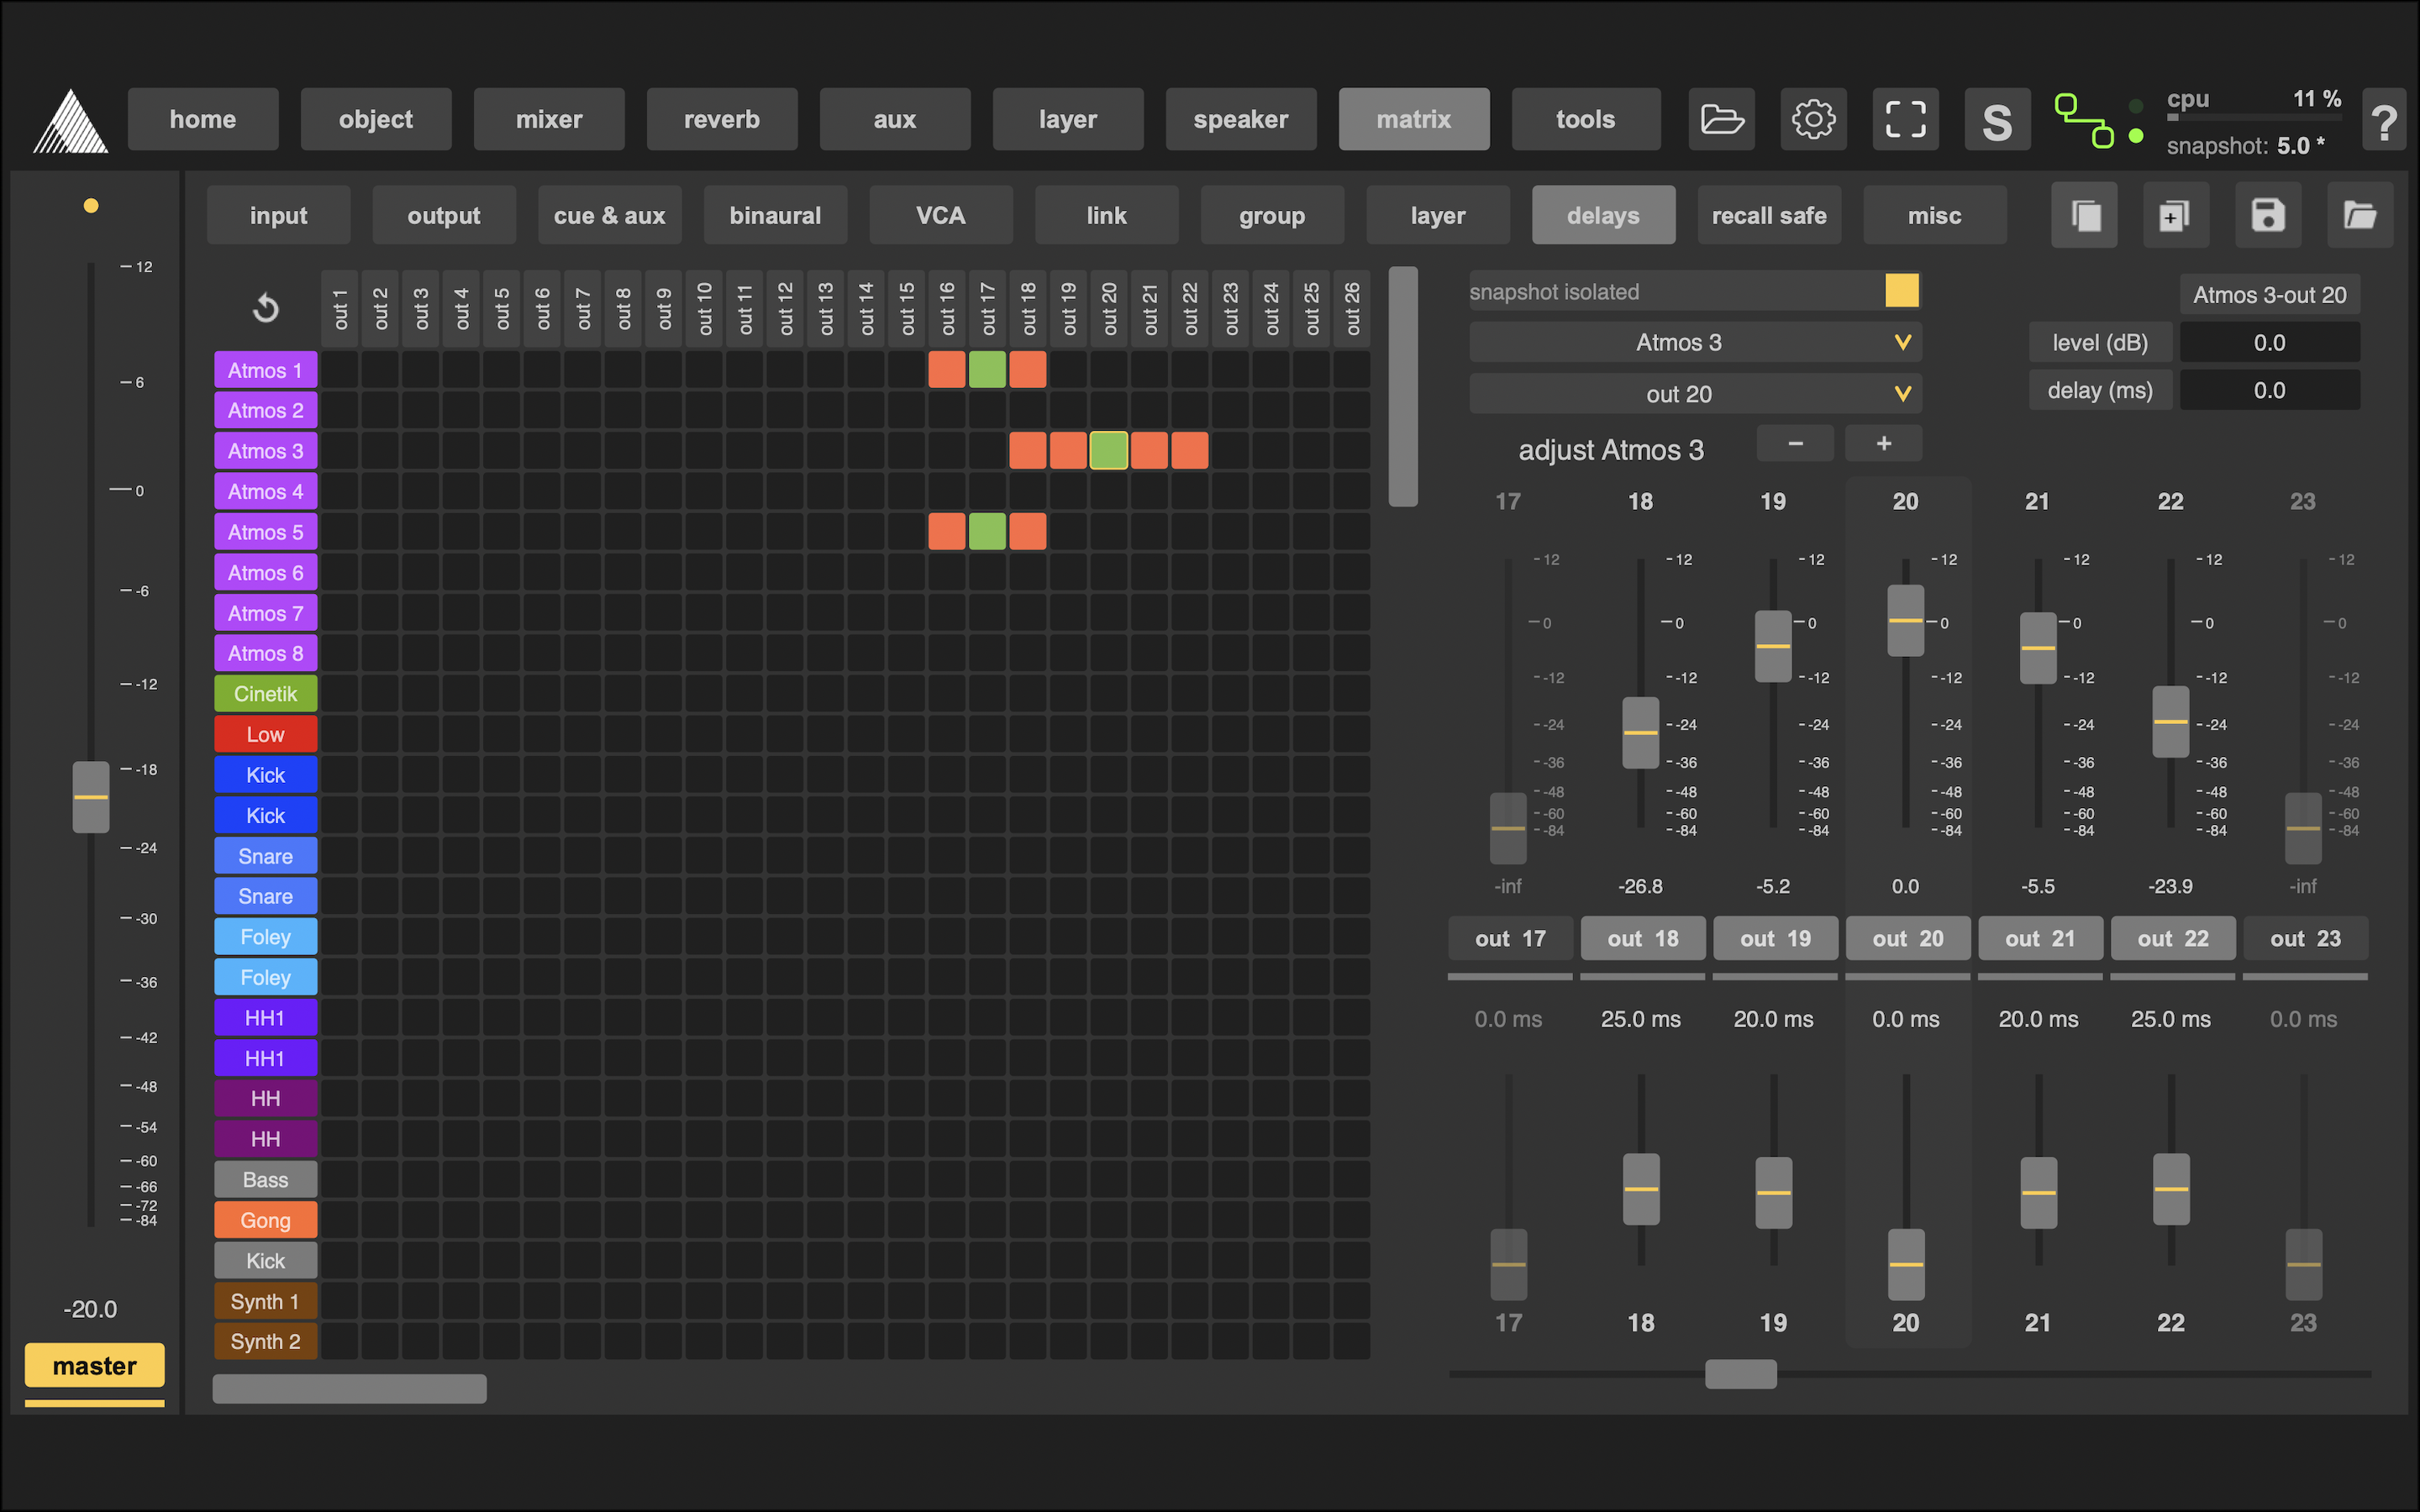This screenshot has height=1512, width=2420.
Task: Click the S snapshot icon
Action: [1997, 120]
